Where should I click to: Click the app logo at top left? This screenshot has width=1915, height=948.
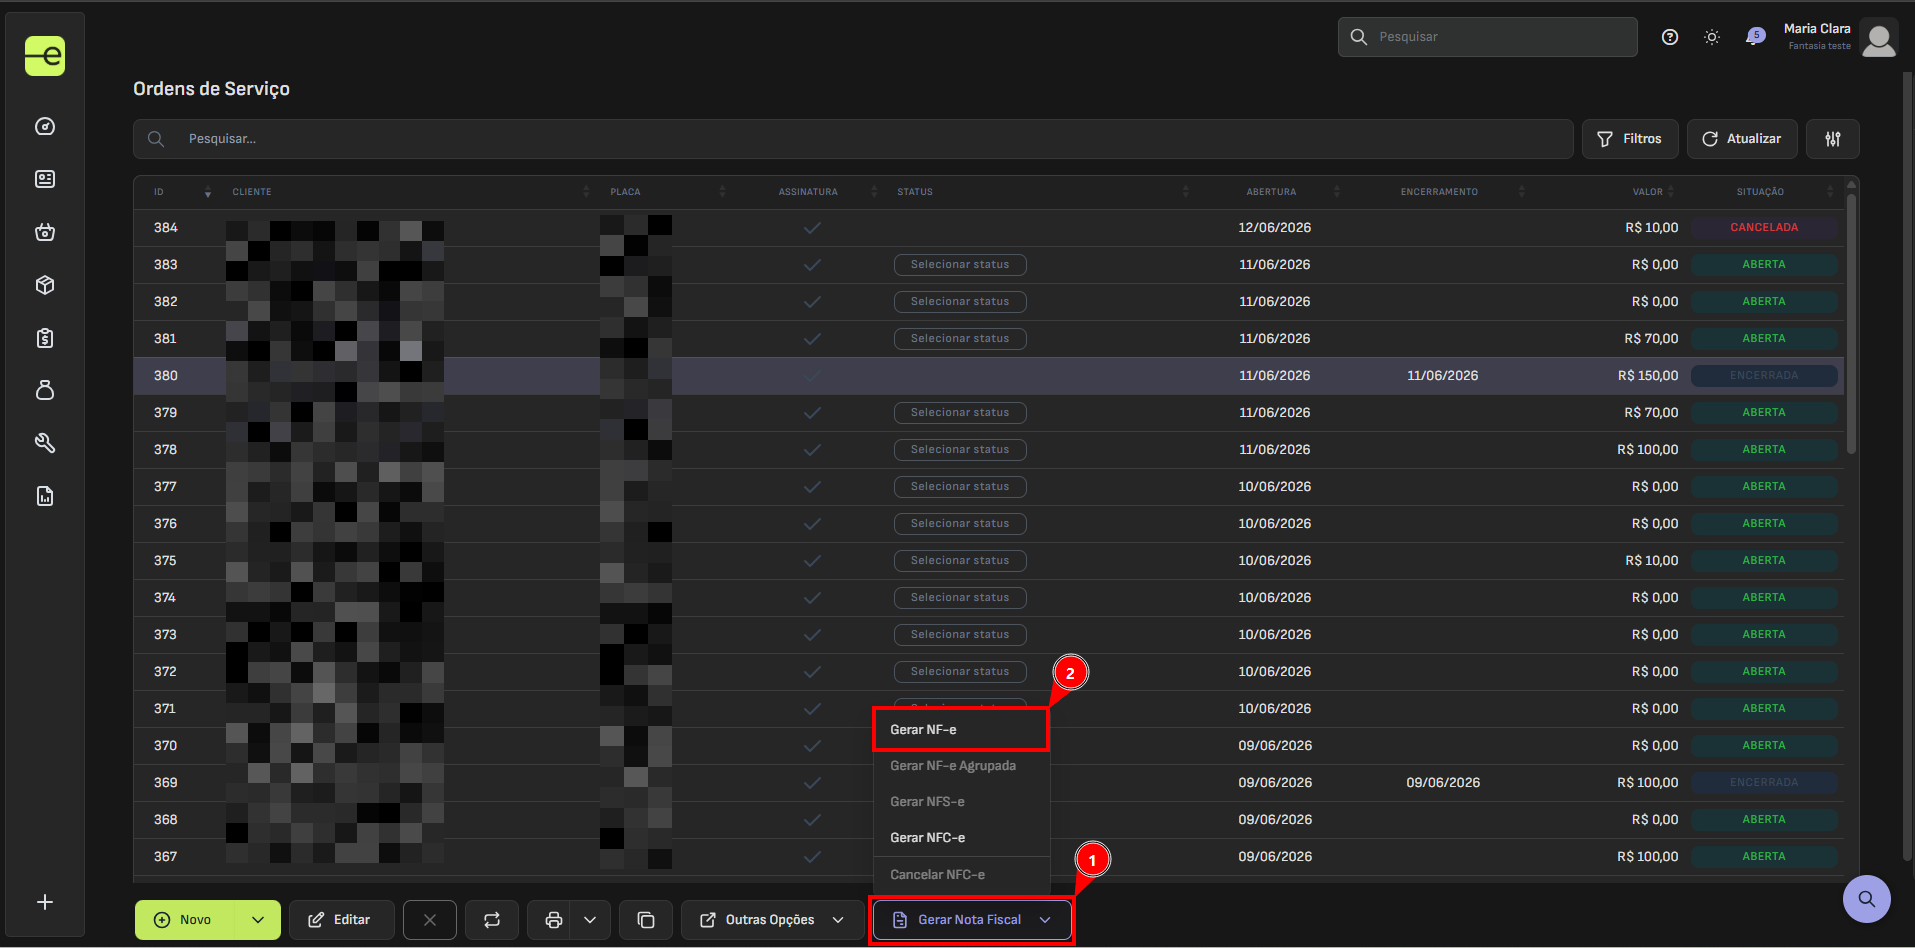click(45, 56)
